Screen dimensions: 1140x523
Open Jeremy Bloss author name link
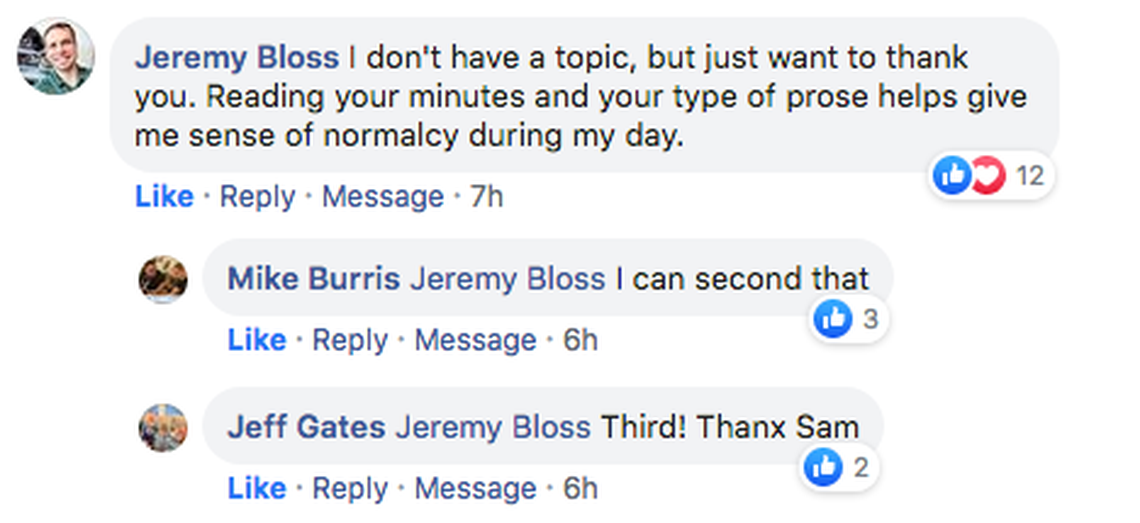click(237, 57)
